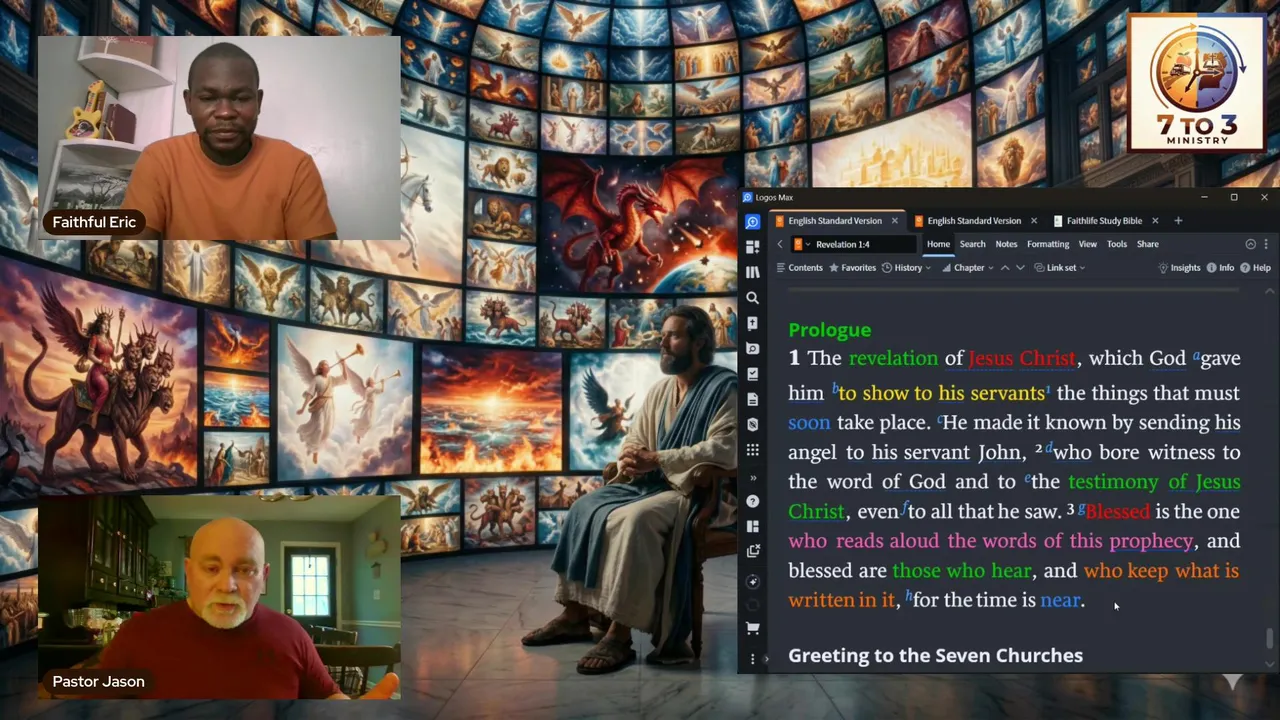This screenshot has width=1280, height=720.
Task: Open the shopping cart icon in sidebar
Action: click(753, 628)
